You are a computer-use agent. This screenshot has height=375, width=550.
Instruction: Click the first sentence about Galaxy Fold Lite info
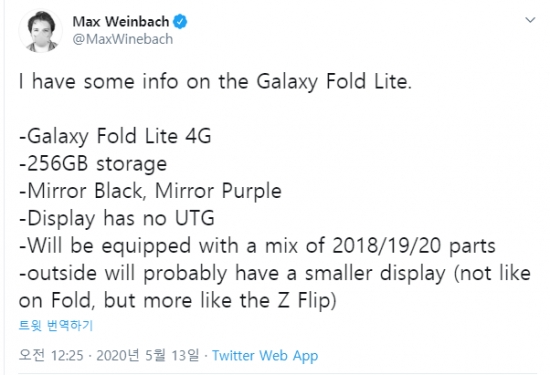(x=215, y=82)
